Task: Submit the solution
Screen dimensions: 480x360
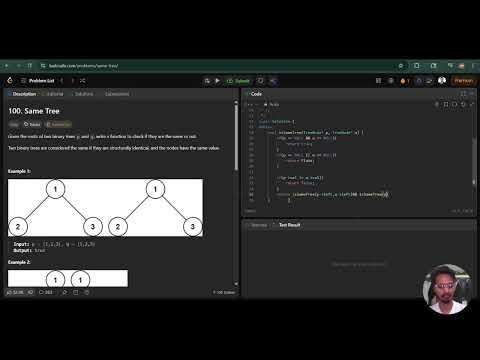Action: [238, 81]
